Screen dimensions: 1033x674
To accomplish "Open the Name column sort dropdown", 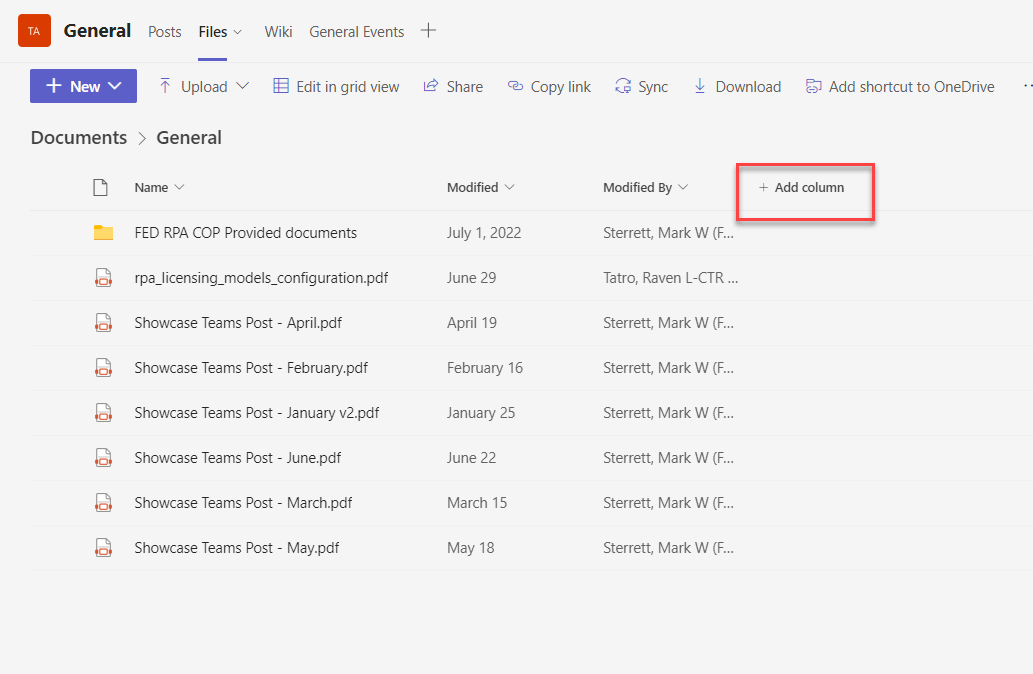I will (x=179, y=187).
